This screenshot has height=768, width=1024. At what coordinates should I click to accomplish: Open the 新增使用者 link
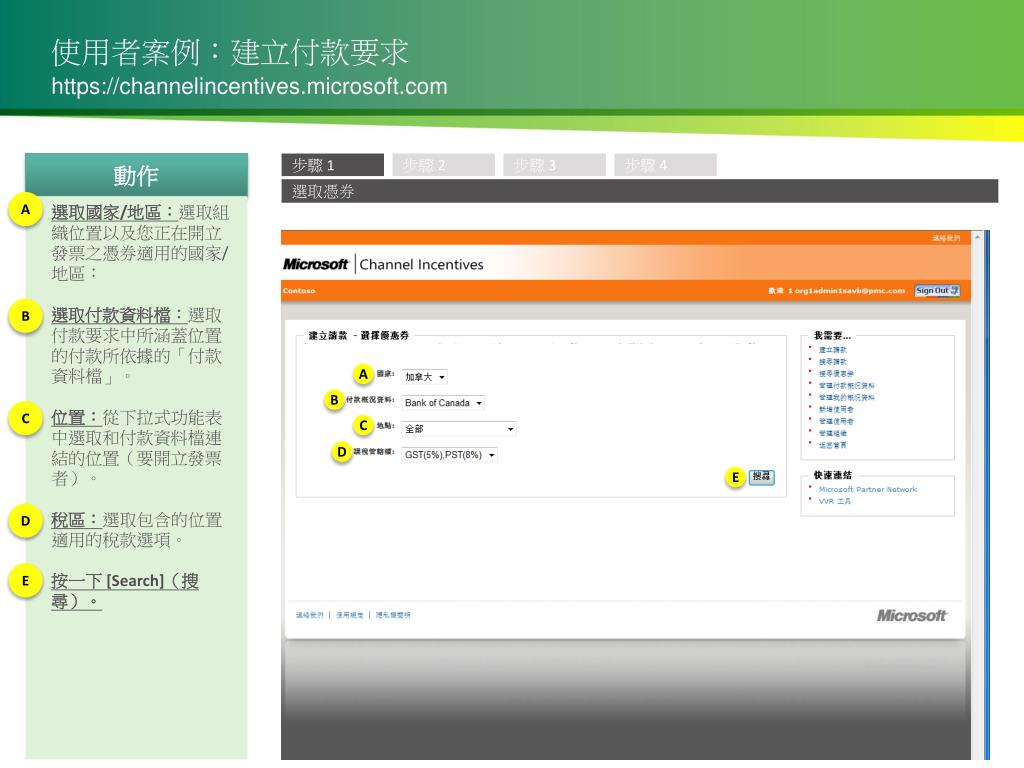[836, 409]
